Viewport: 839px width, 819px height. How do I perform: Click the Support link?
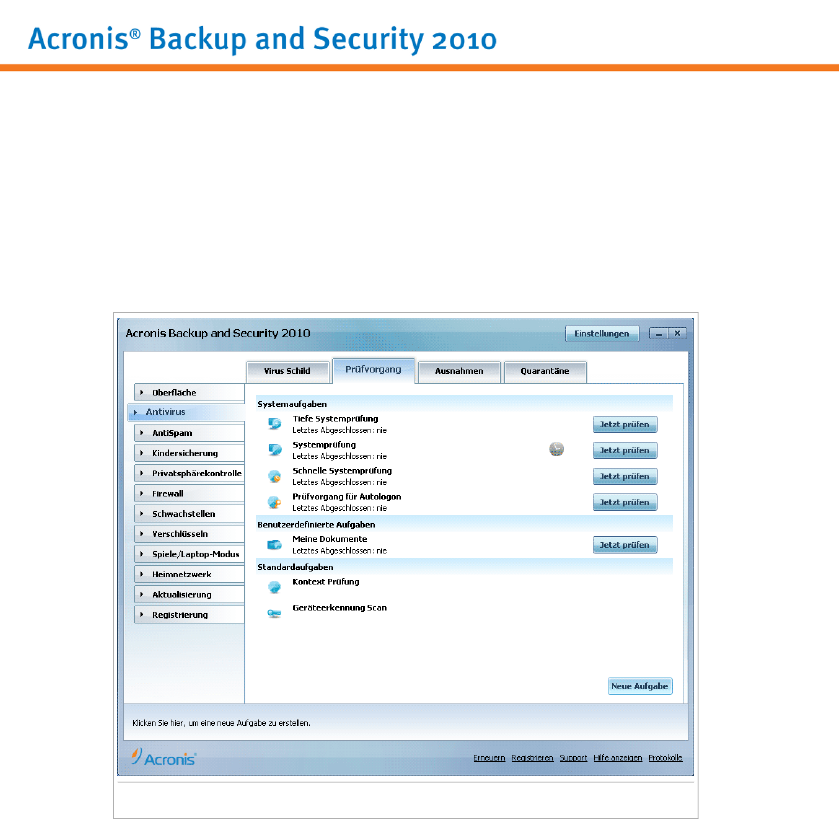pos(573,758)
